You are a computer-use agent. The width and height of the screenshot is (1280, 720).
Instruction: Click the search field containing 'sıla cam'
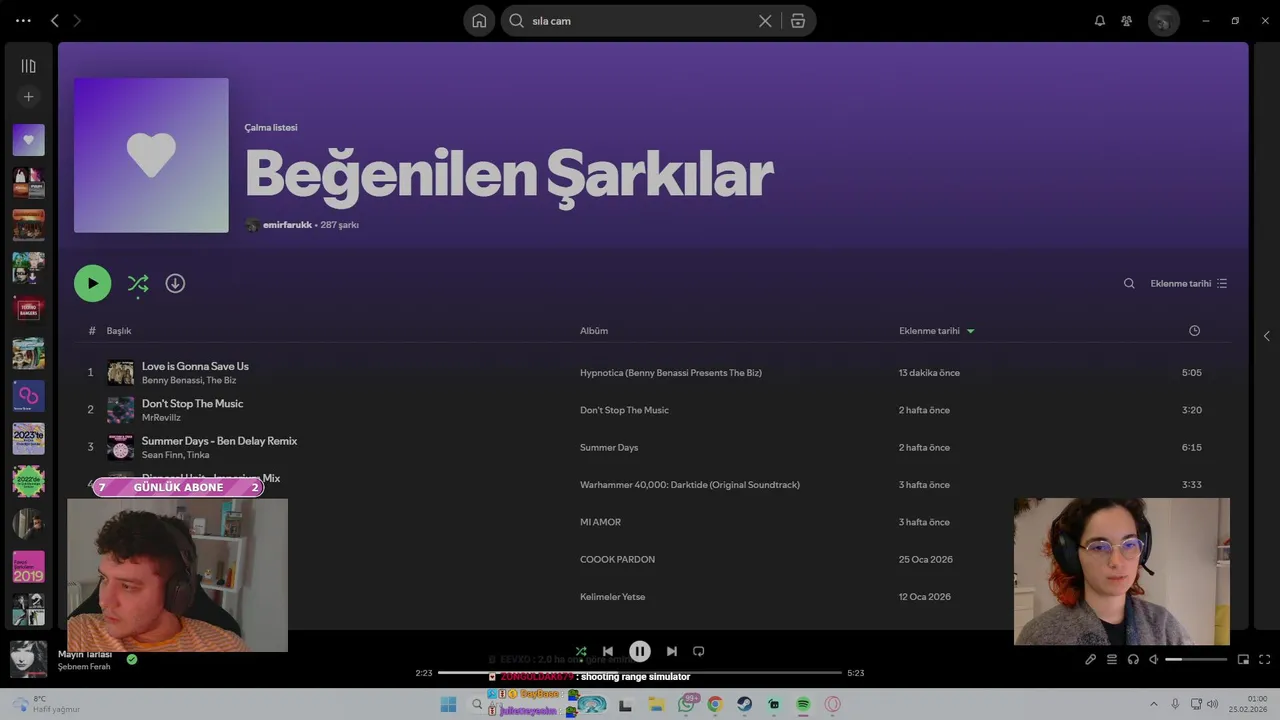coord(640,21)
